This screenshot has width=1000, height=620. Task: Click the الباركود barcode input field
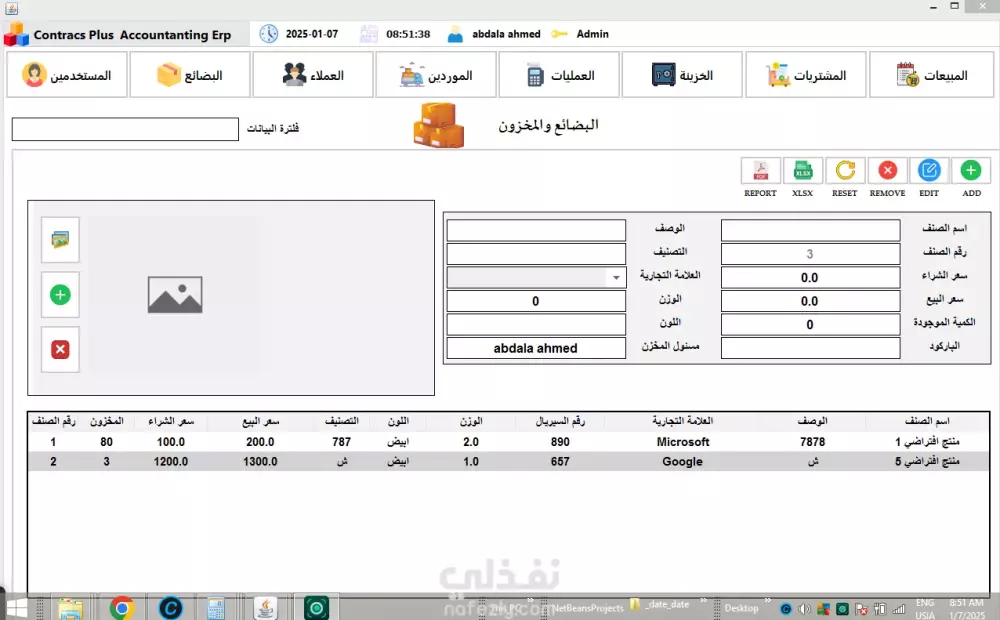[810, 347]
